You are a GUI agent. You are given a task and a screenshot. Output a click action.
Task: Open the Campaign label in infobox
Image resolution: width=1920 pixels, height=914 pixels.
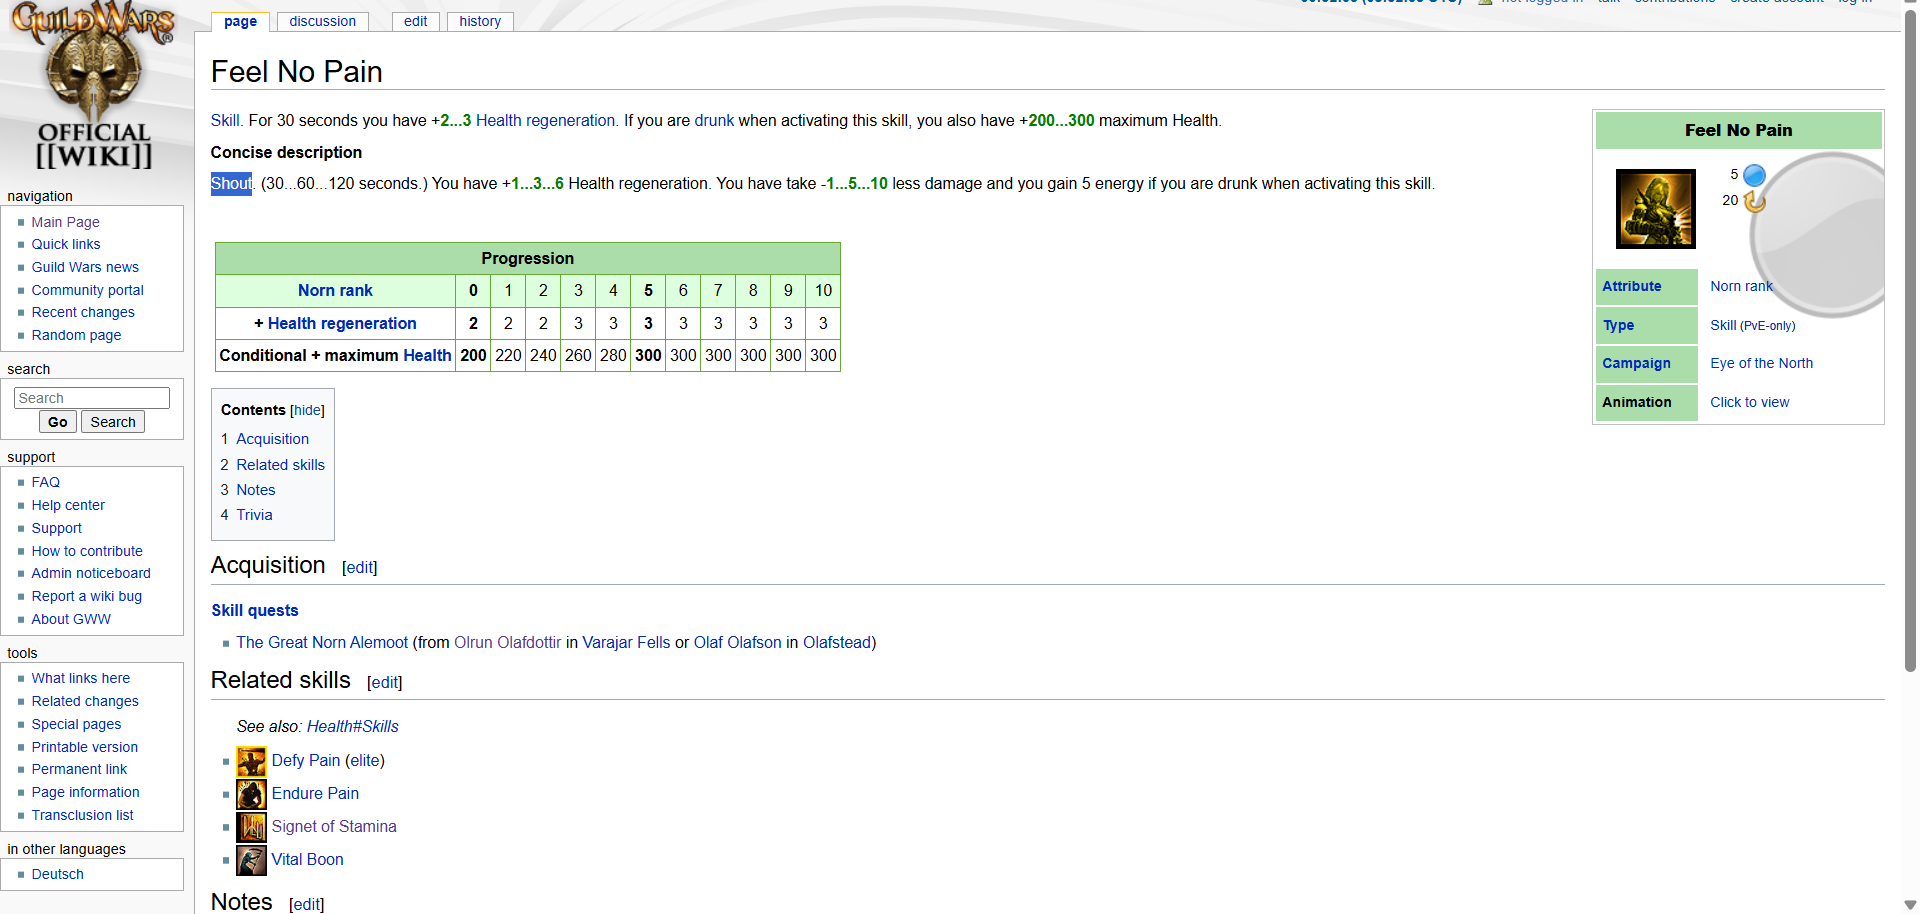tap(1636, 363)
